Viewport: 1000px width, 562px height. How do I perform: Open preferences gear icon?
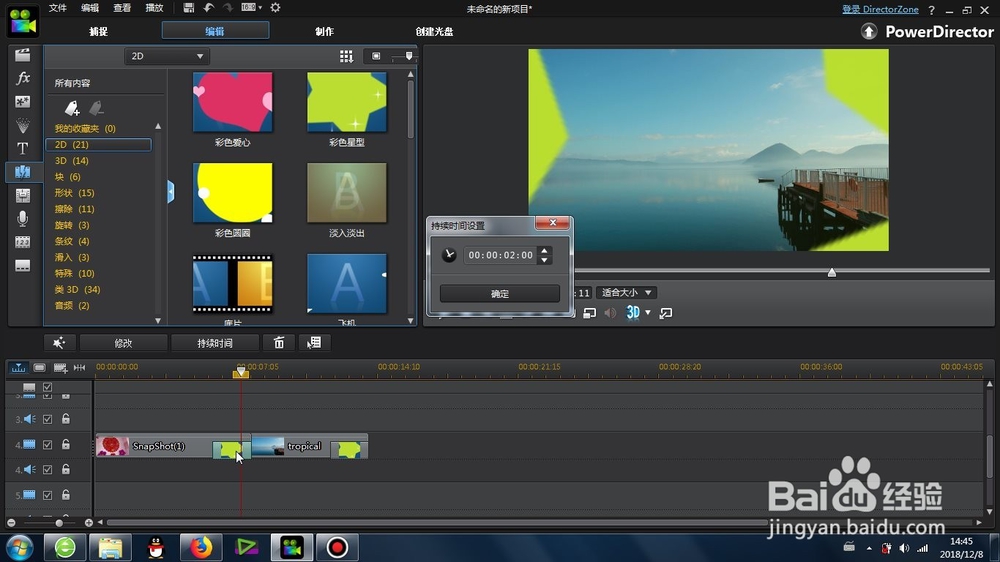point(276,8)
